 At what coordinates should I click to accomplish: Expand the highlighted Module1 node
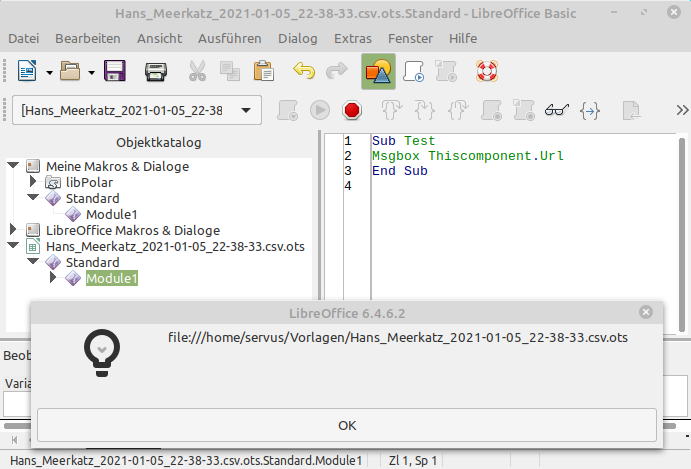click(52, 277)
